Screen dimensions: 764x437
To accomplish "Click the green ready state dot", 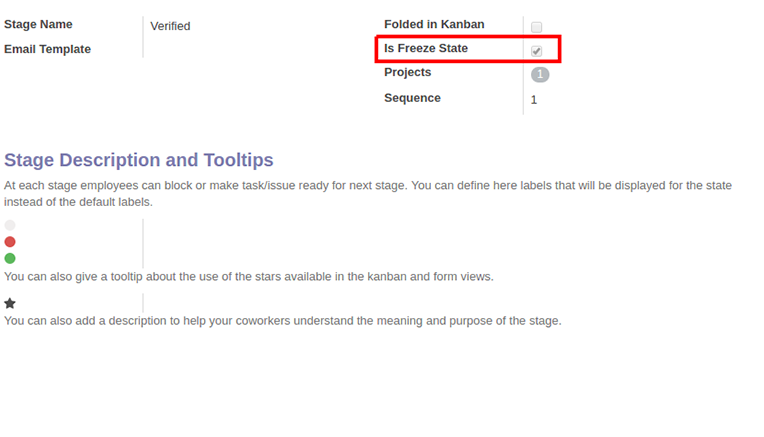I will 10,258.
